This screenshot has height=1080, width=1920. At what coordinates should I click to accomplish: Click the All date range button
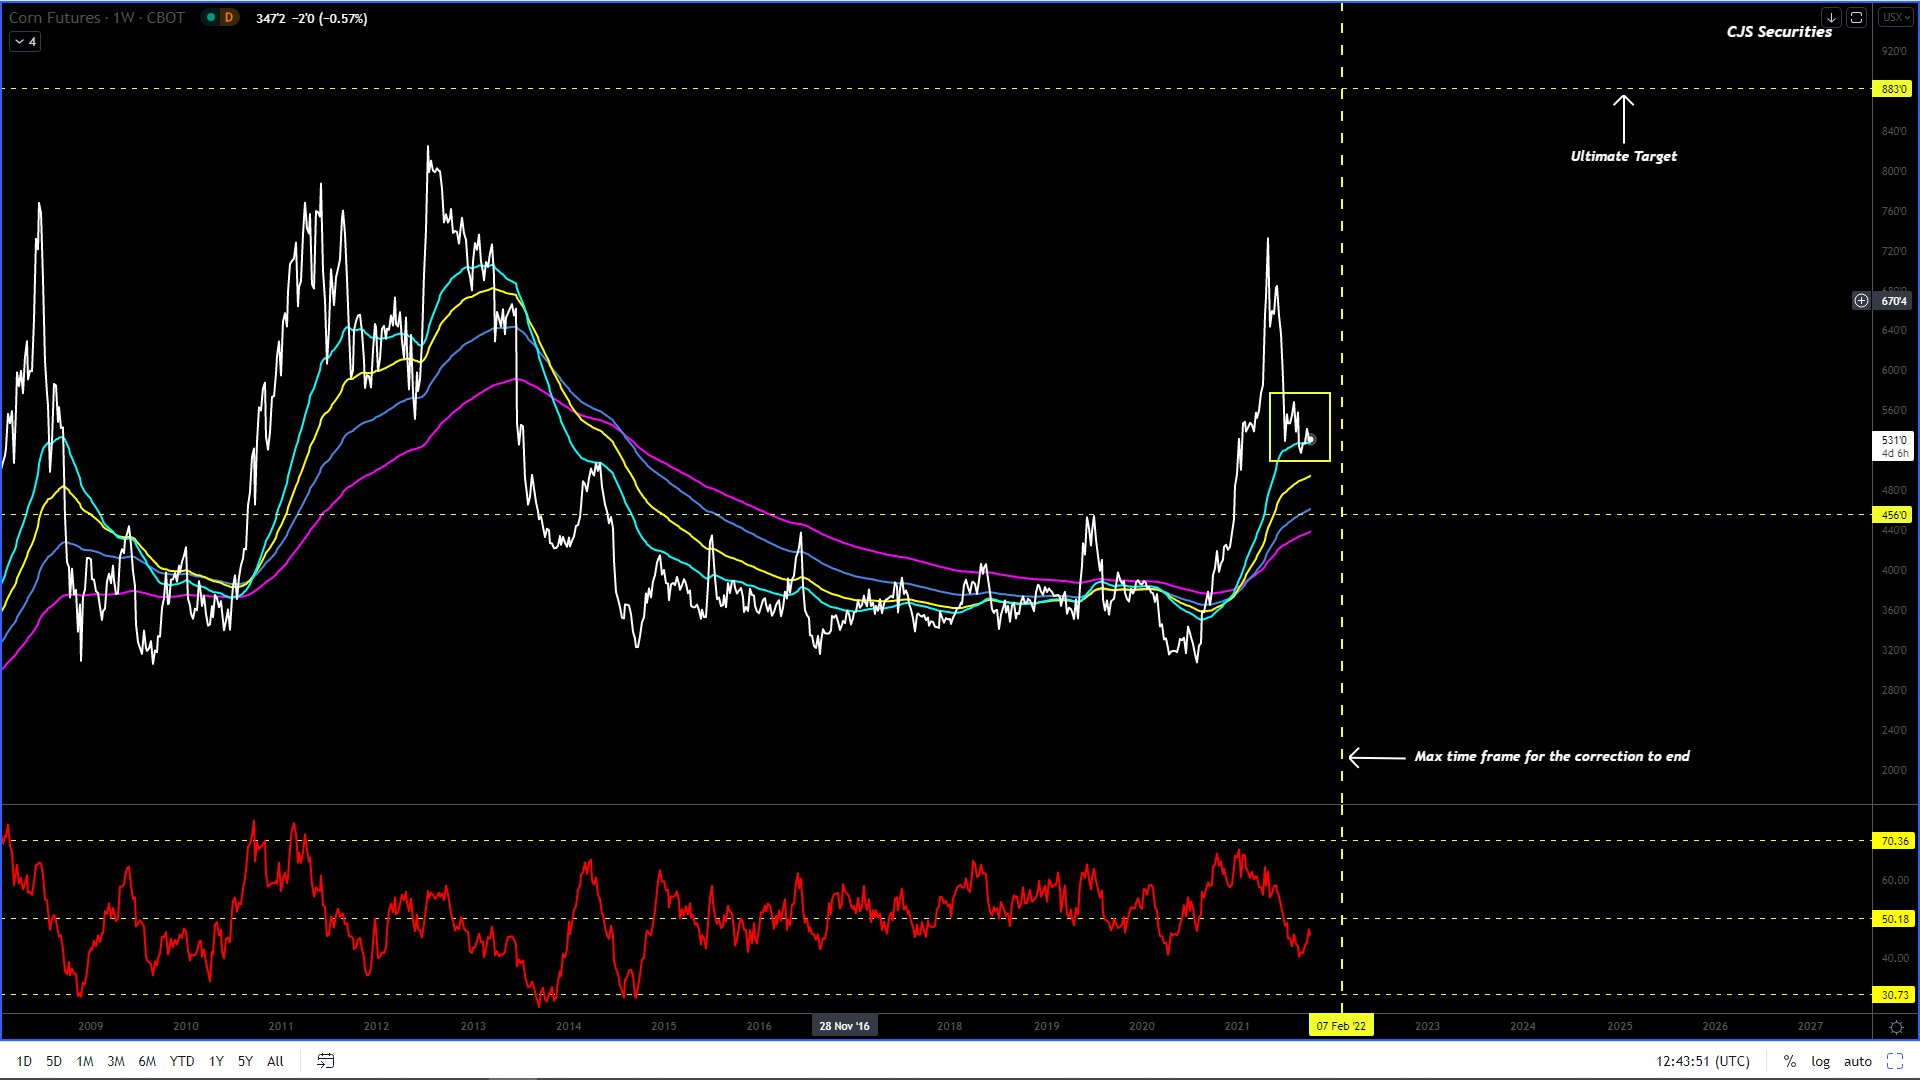pos(275,1061)
